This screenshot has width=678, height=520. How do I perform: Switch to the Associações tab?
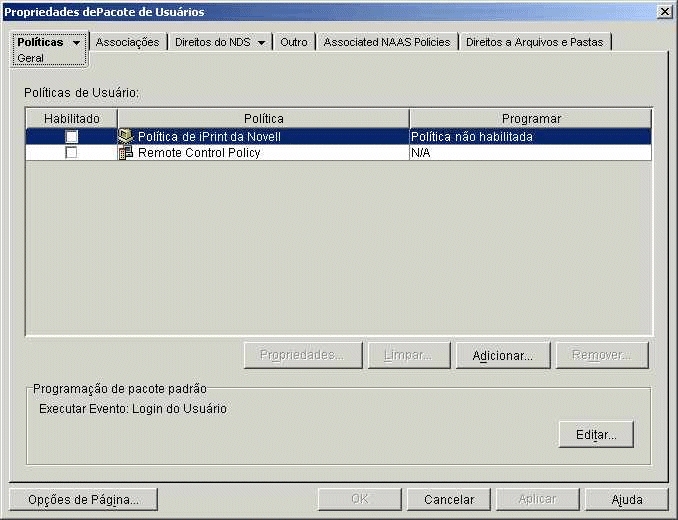point(128,42)
